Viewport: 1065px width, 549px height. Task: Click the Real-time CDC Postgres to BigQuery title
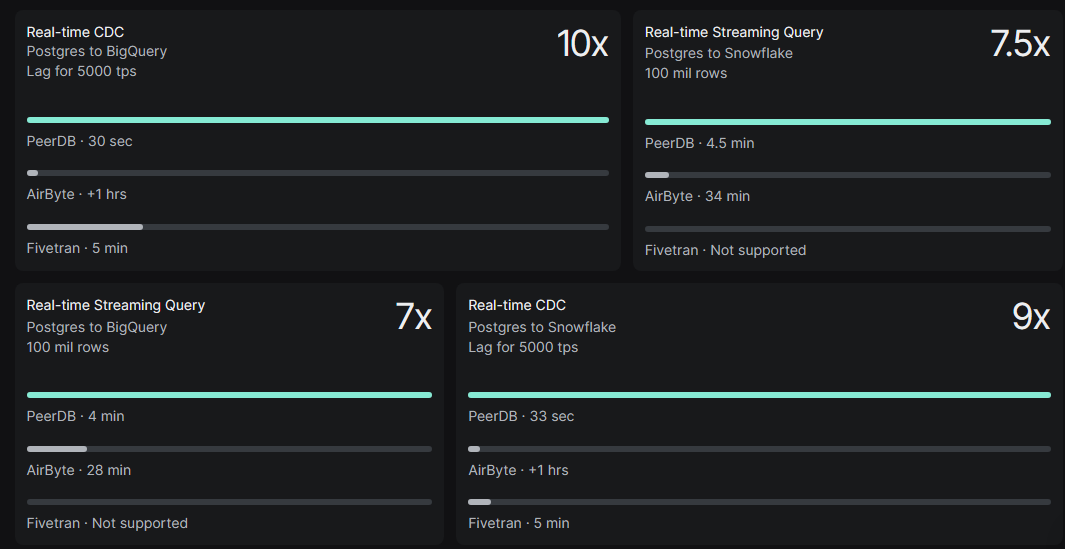(x=75, y=32)
